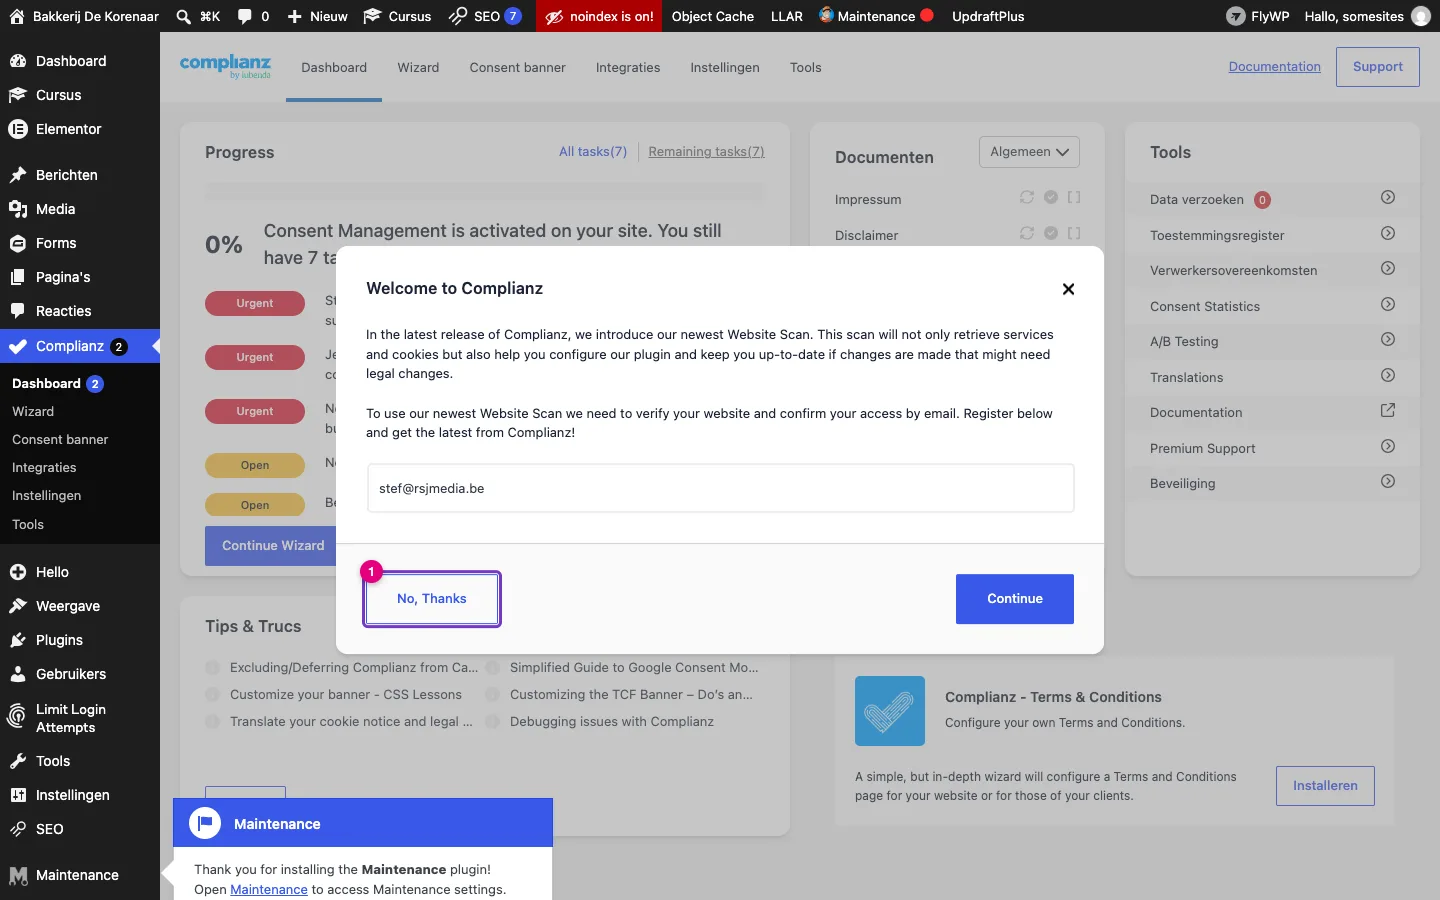The width and height of the screenshot is (1440, 900).
Task: Open Documentation external link icon in Tools
Action: pyautogui.click(x=1388, y=410)
